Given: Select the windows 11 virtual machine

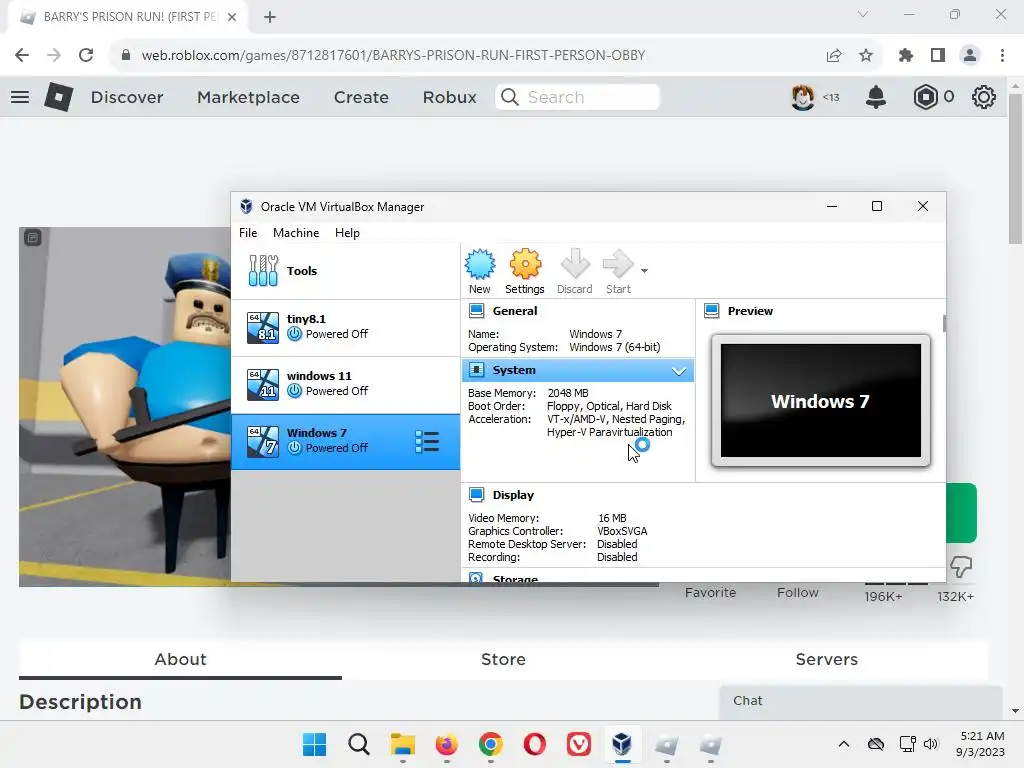Looking at the screenshot, I should [x=345, y=384].
